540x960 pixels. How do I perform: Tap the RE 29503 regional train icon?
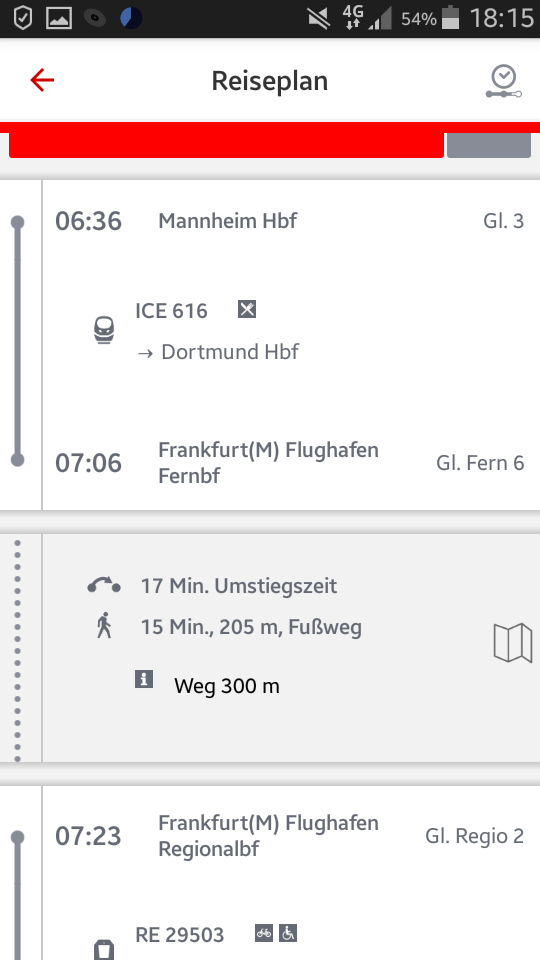tap(104, 950)
